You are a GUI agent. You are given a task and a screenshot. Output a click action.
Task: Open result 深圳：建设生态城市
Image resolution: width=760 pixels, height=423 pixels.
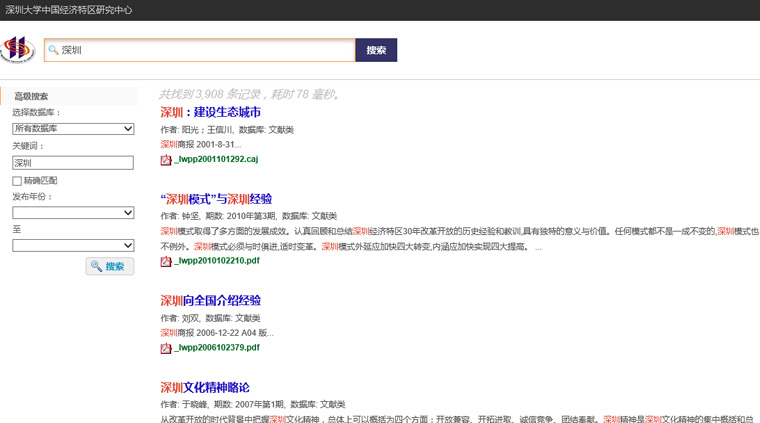coord(210,112)
